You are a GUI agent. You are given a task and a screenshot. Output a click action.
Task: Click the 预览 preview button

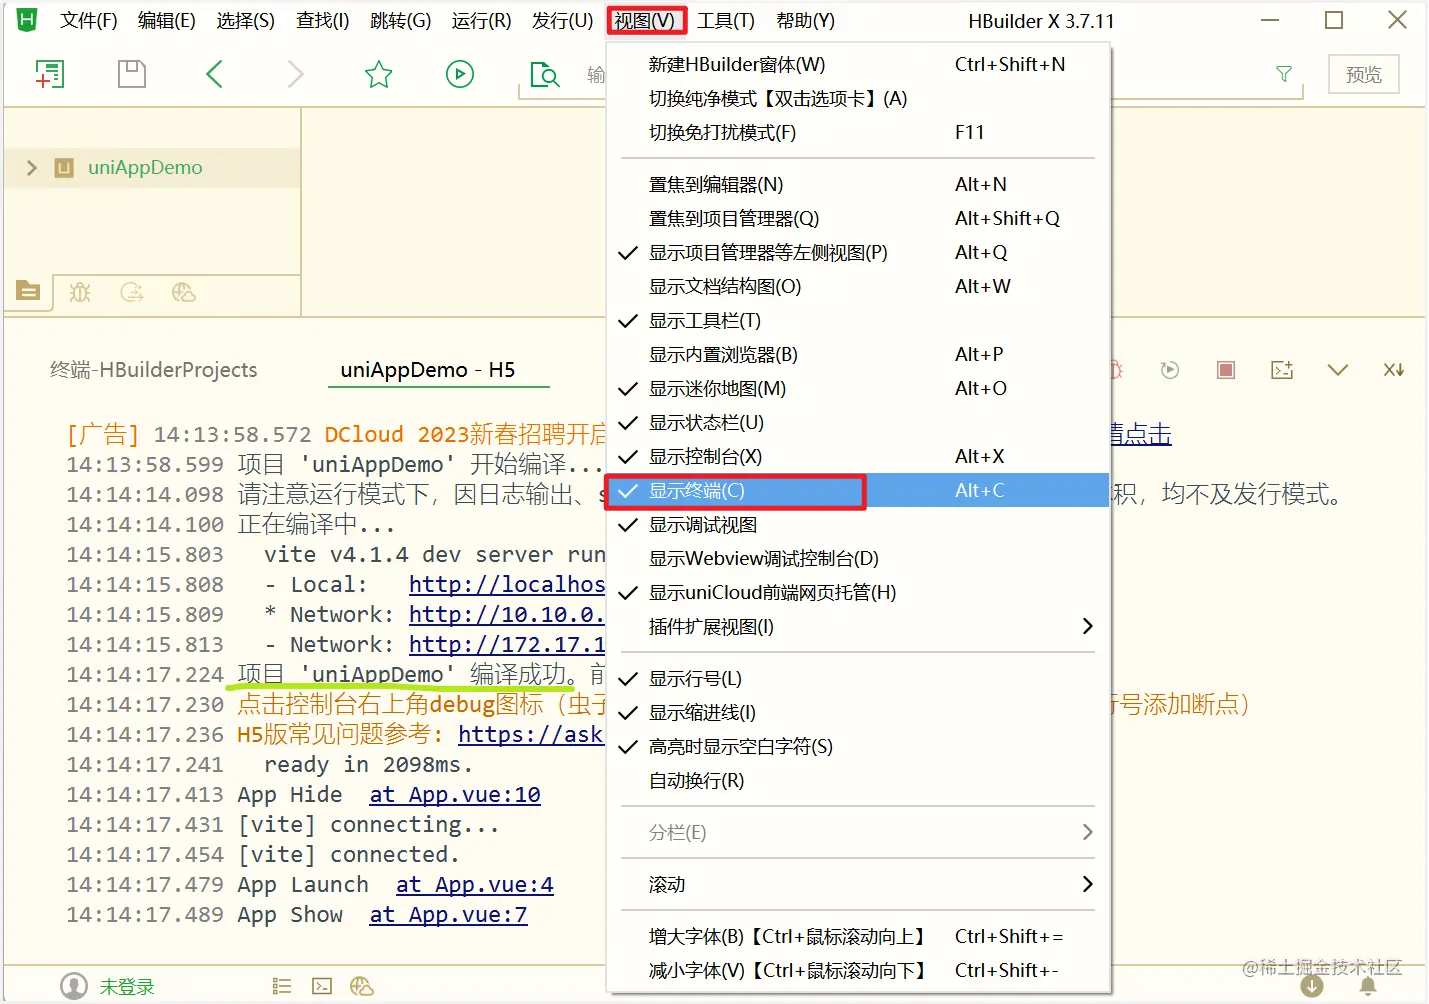(1364, 74)
